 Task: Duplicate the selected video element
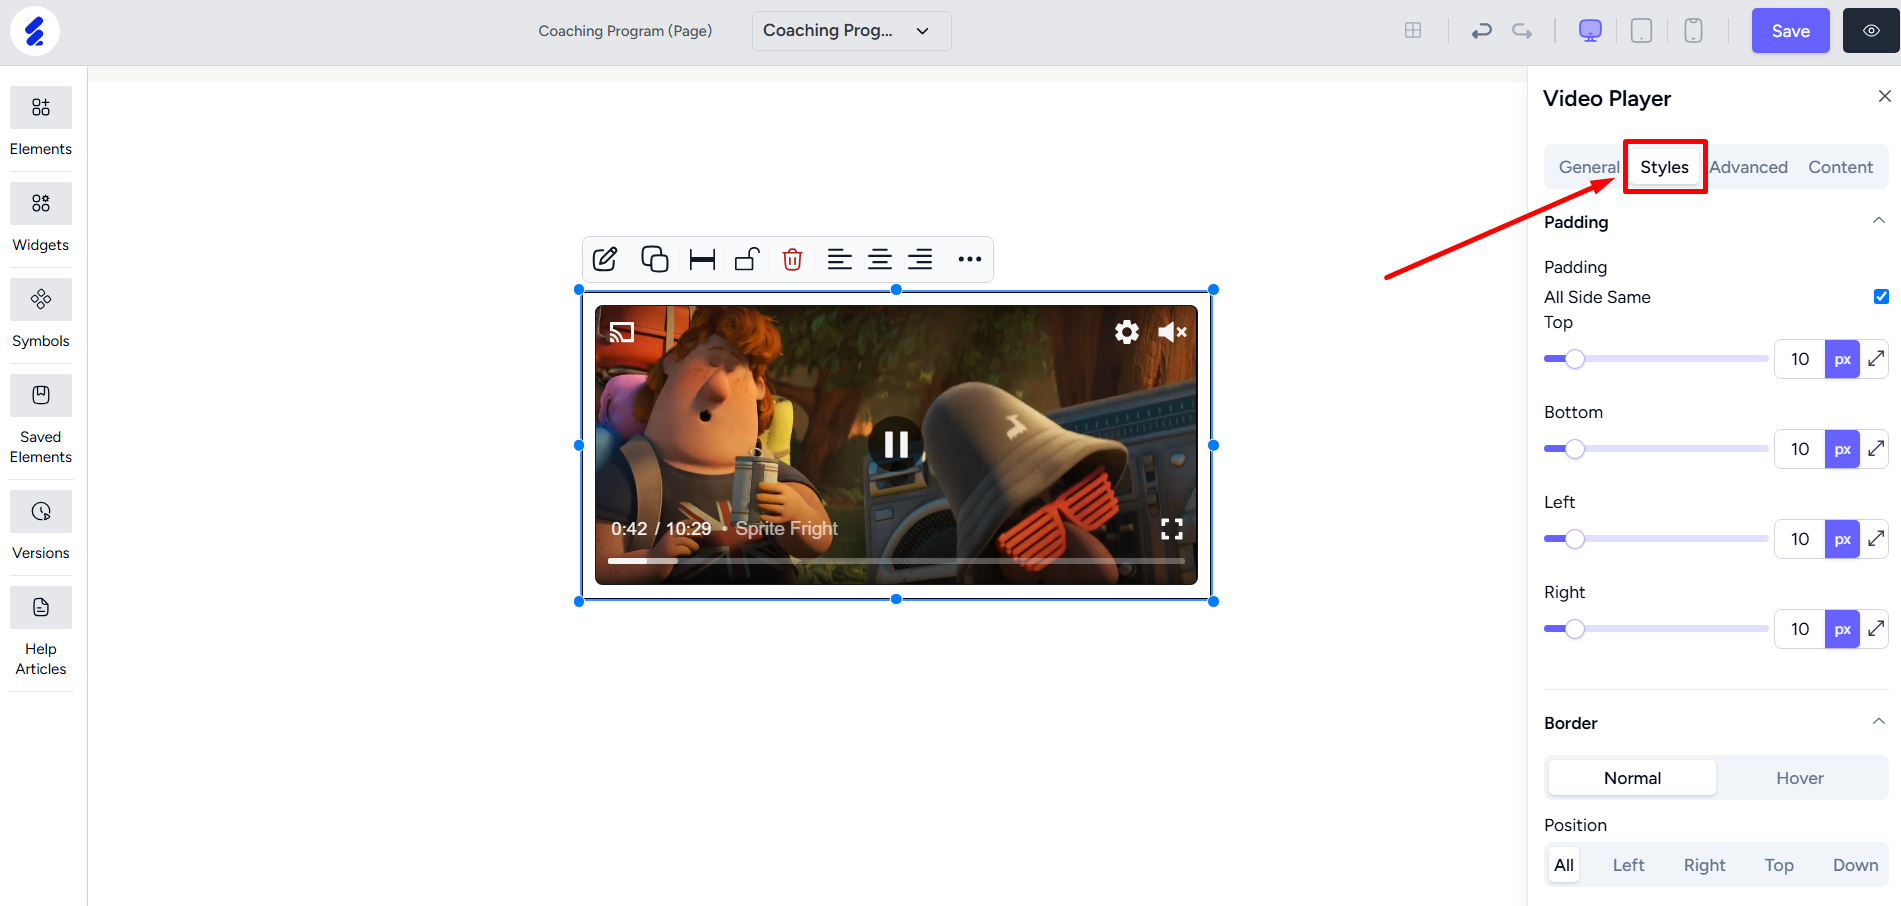coord(655,260)
